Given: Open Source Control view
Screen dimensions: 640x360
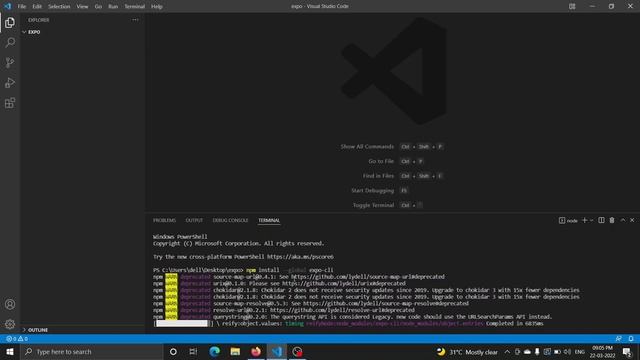Looking at the screenshot, I should coord(10,62).
